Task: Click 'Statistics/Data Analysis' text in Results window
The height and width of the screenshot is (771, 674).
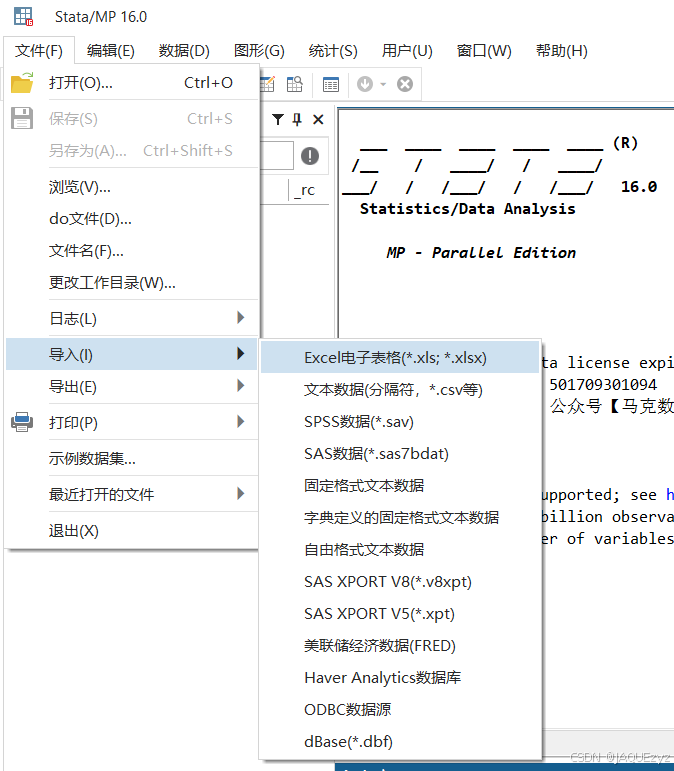Action: [x=468, y=209]
